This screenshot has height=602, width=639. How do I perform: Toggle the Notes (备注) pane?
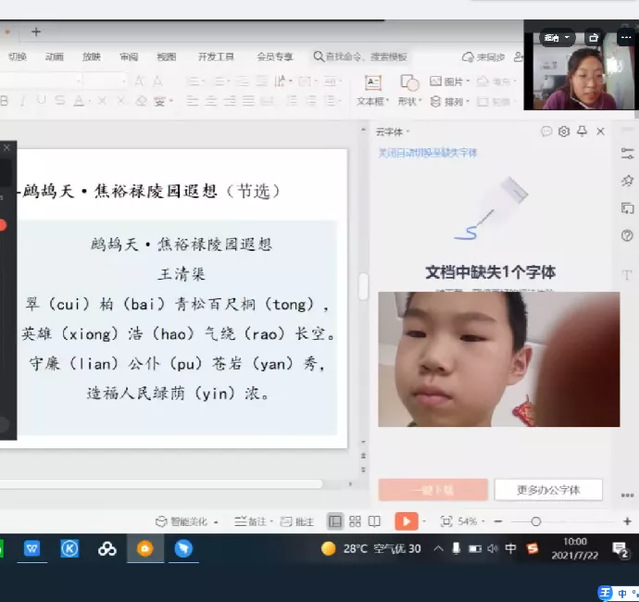pyautogui.click(x=254, y=521)
